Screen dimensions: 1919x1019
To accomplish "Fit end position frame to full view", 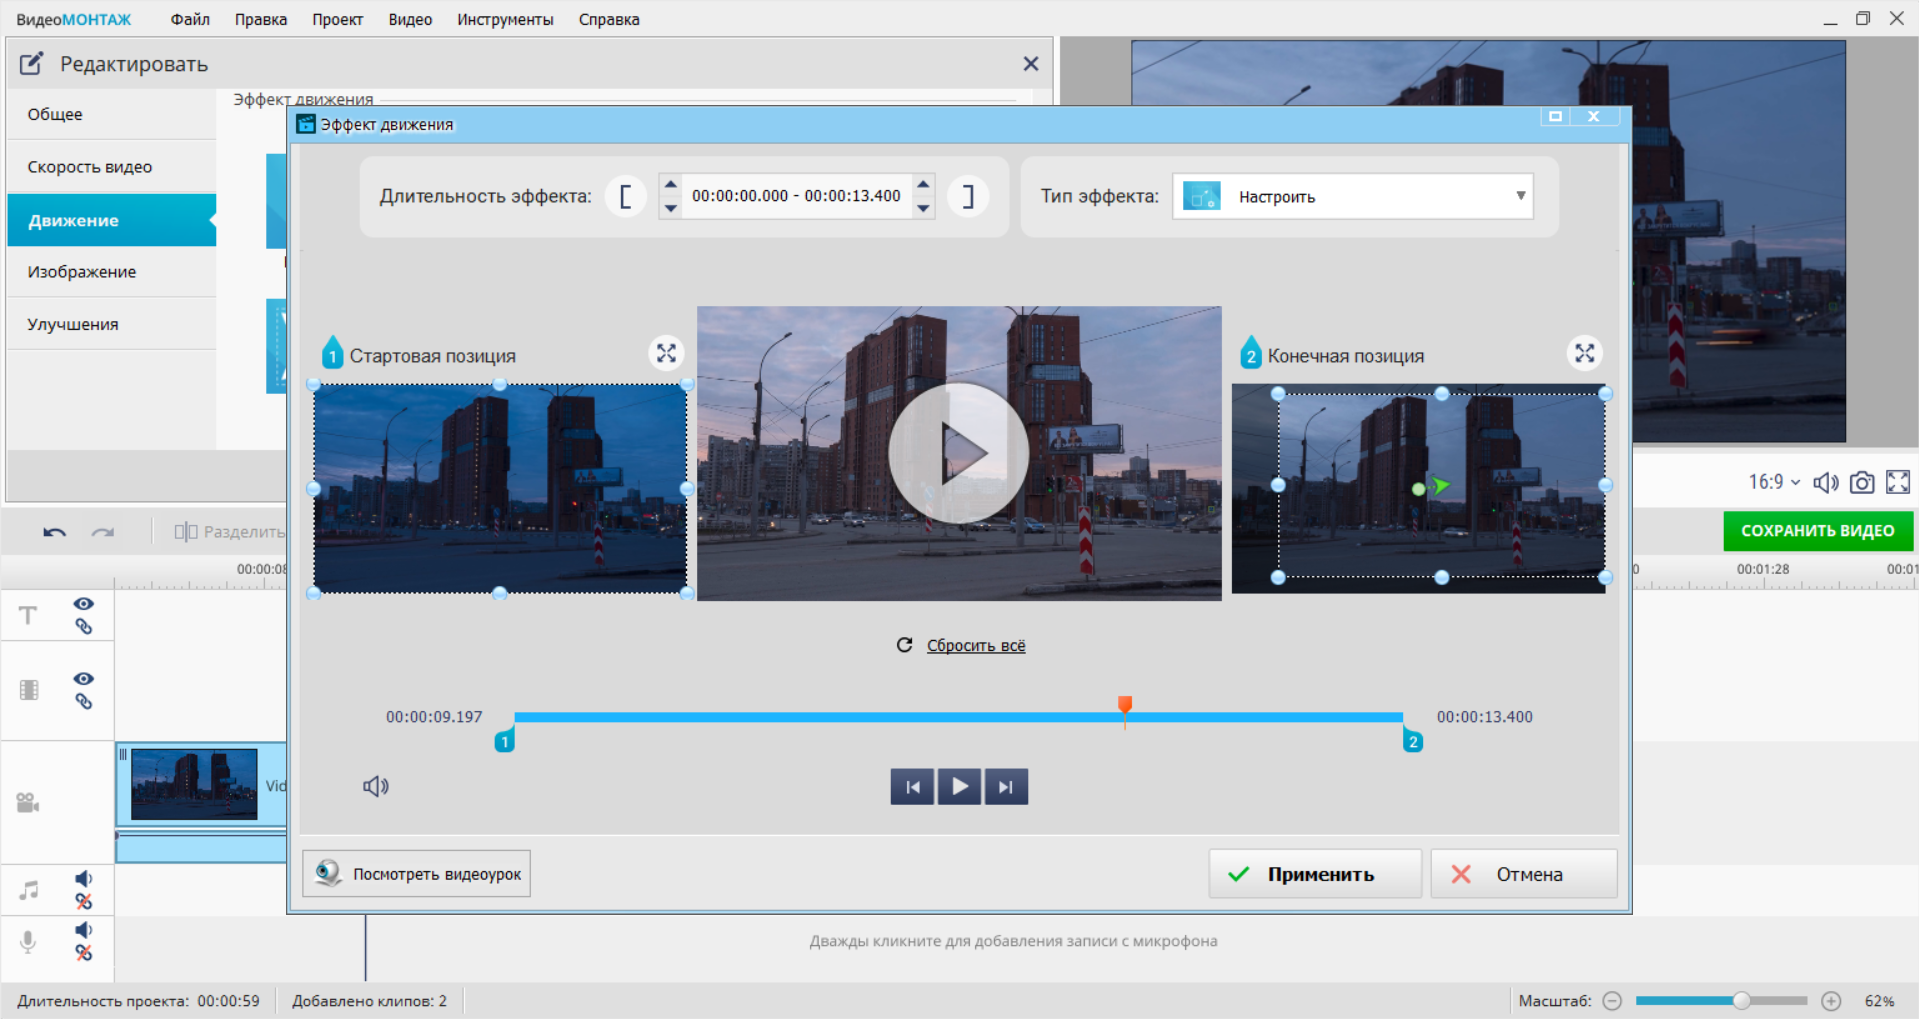I will click(1585, 353).
